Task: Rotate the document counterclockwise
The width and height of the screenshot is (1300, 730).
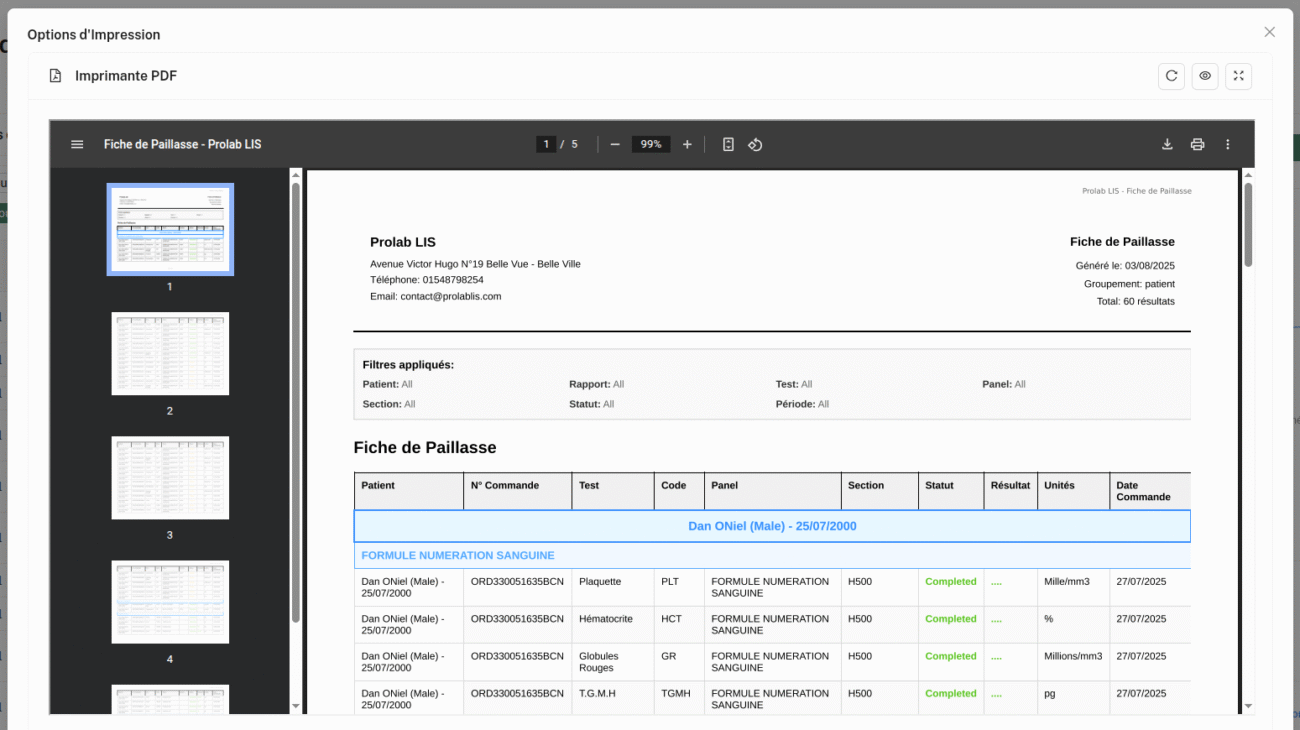Action: click(x=755, y=144)
